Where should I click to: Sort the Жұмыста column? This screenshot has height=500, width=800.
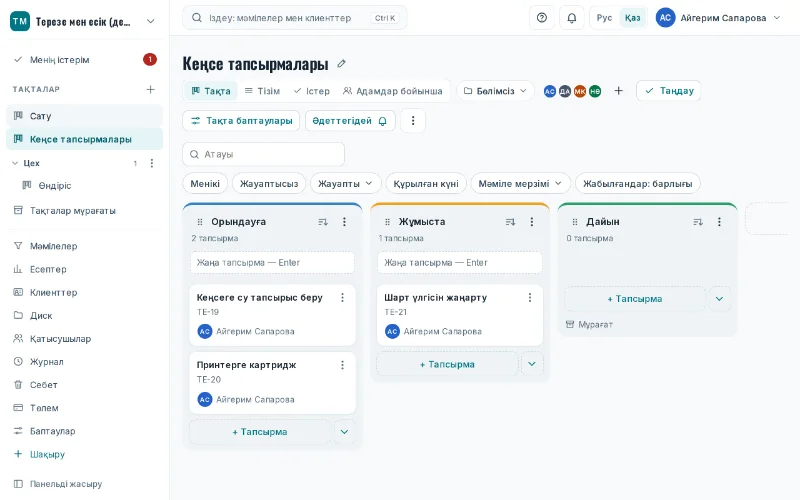(510, 222)
